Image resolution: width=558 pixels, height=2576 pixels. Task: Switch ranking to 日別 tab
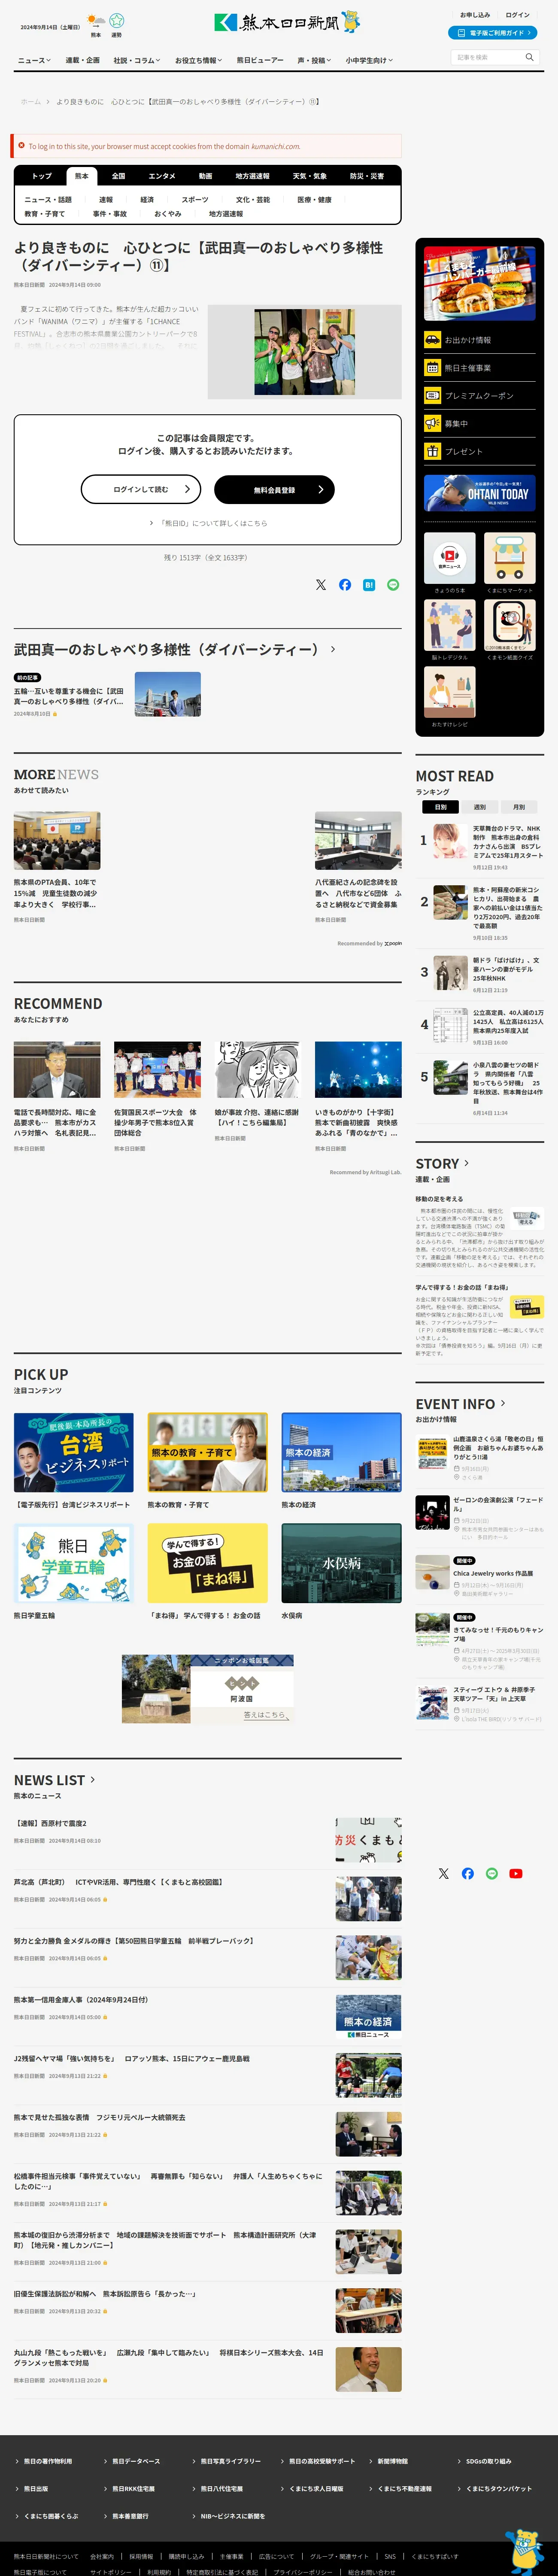tap(440, 807)
